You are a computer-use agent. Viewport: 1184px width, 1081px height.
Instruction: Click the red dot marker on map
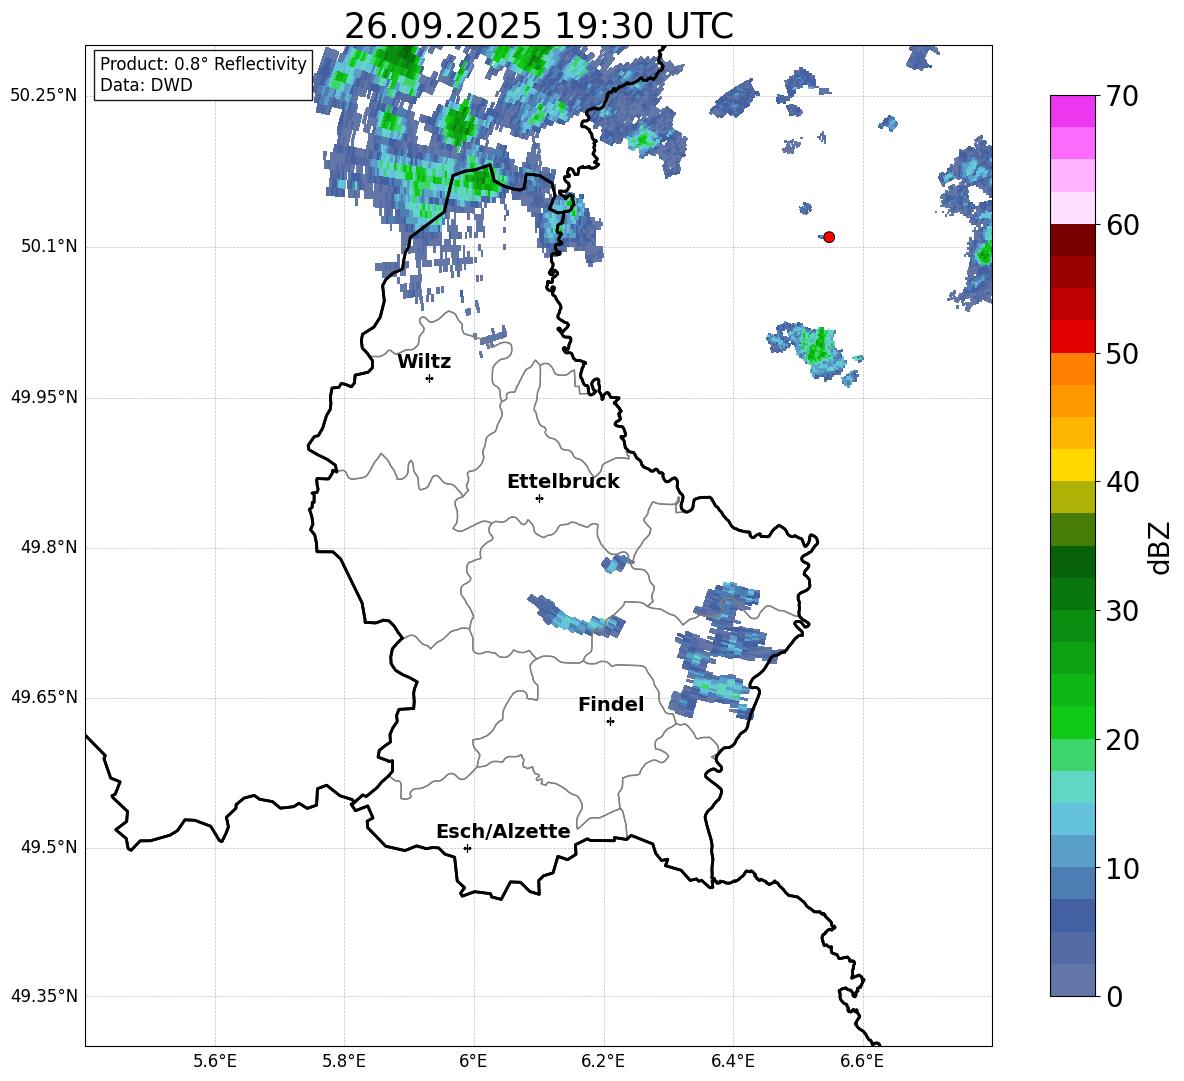click(x=829, y=237)
